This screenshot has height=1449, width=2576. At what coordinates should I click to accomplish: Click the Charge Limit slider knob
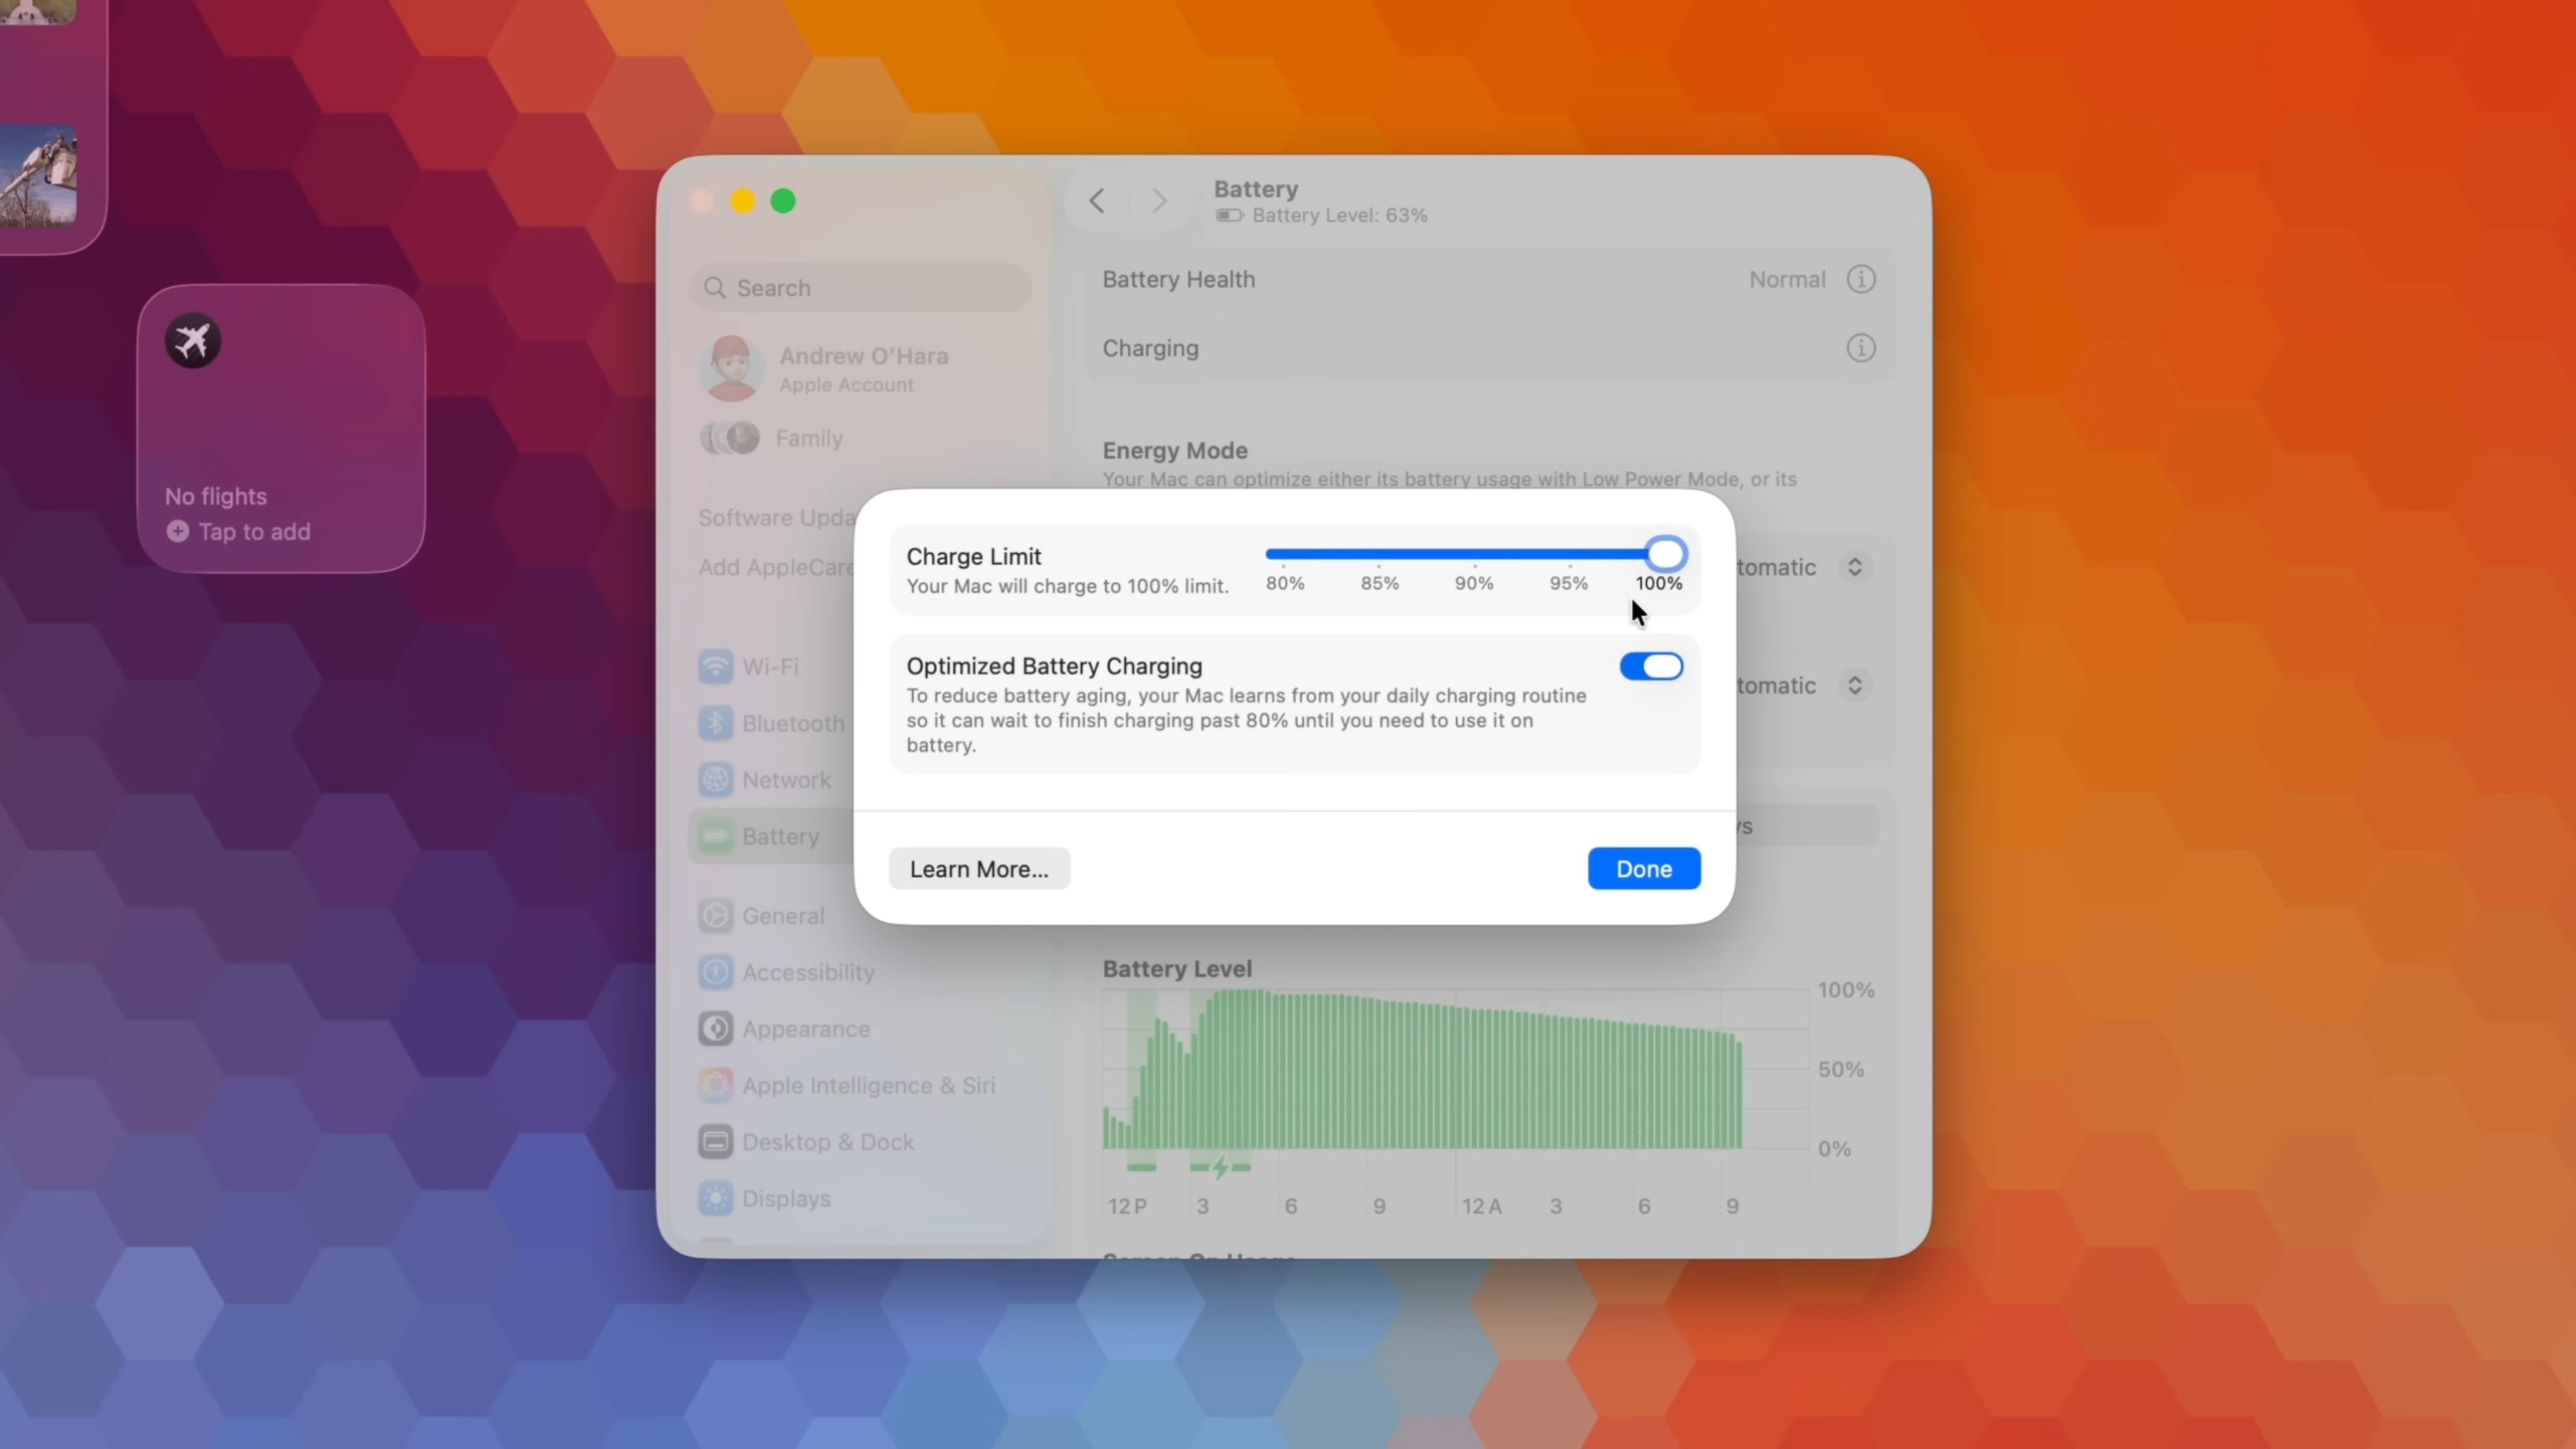pyautogui.click(x=1666, y=554)
